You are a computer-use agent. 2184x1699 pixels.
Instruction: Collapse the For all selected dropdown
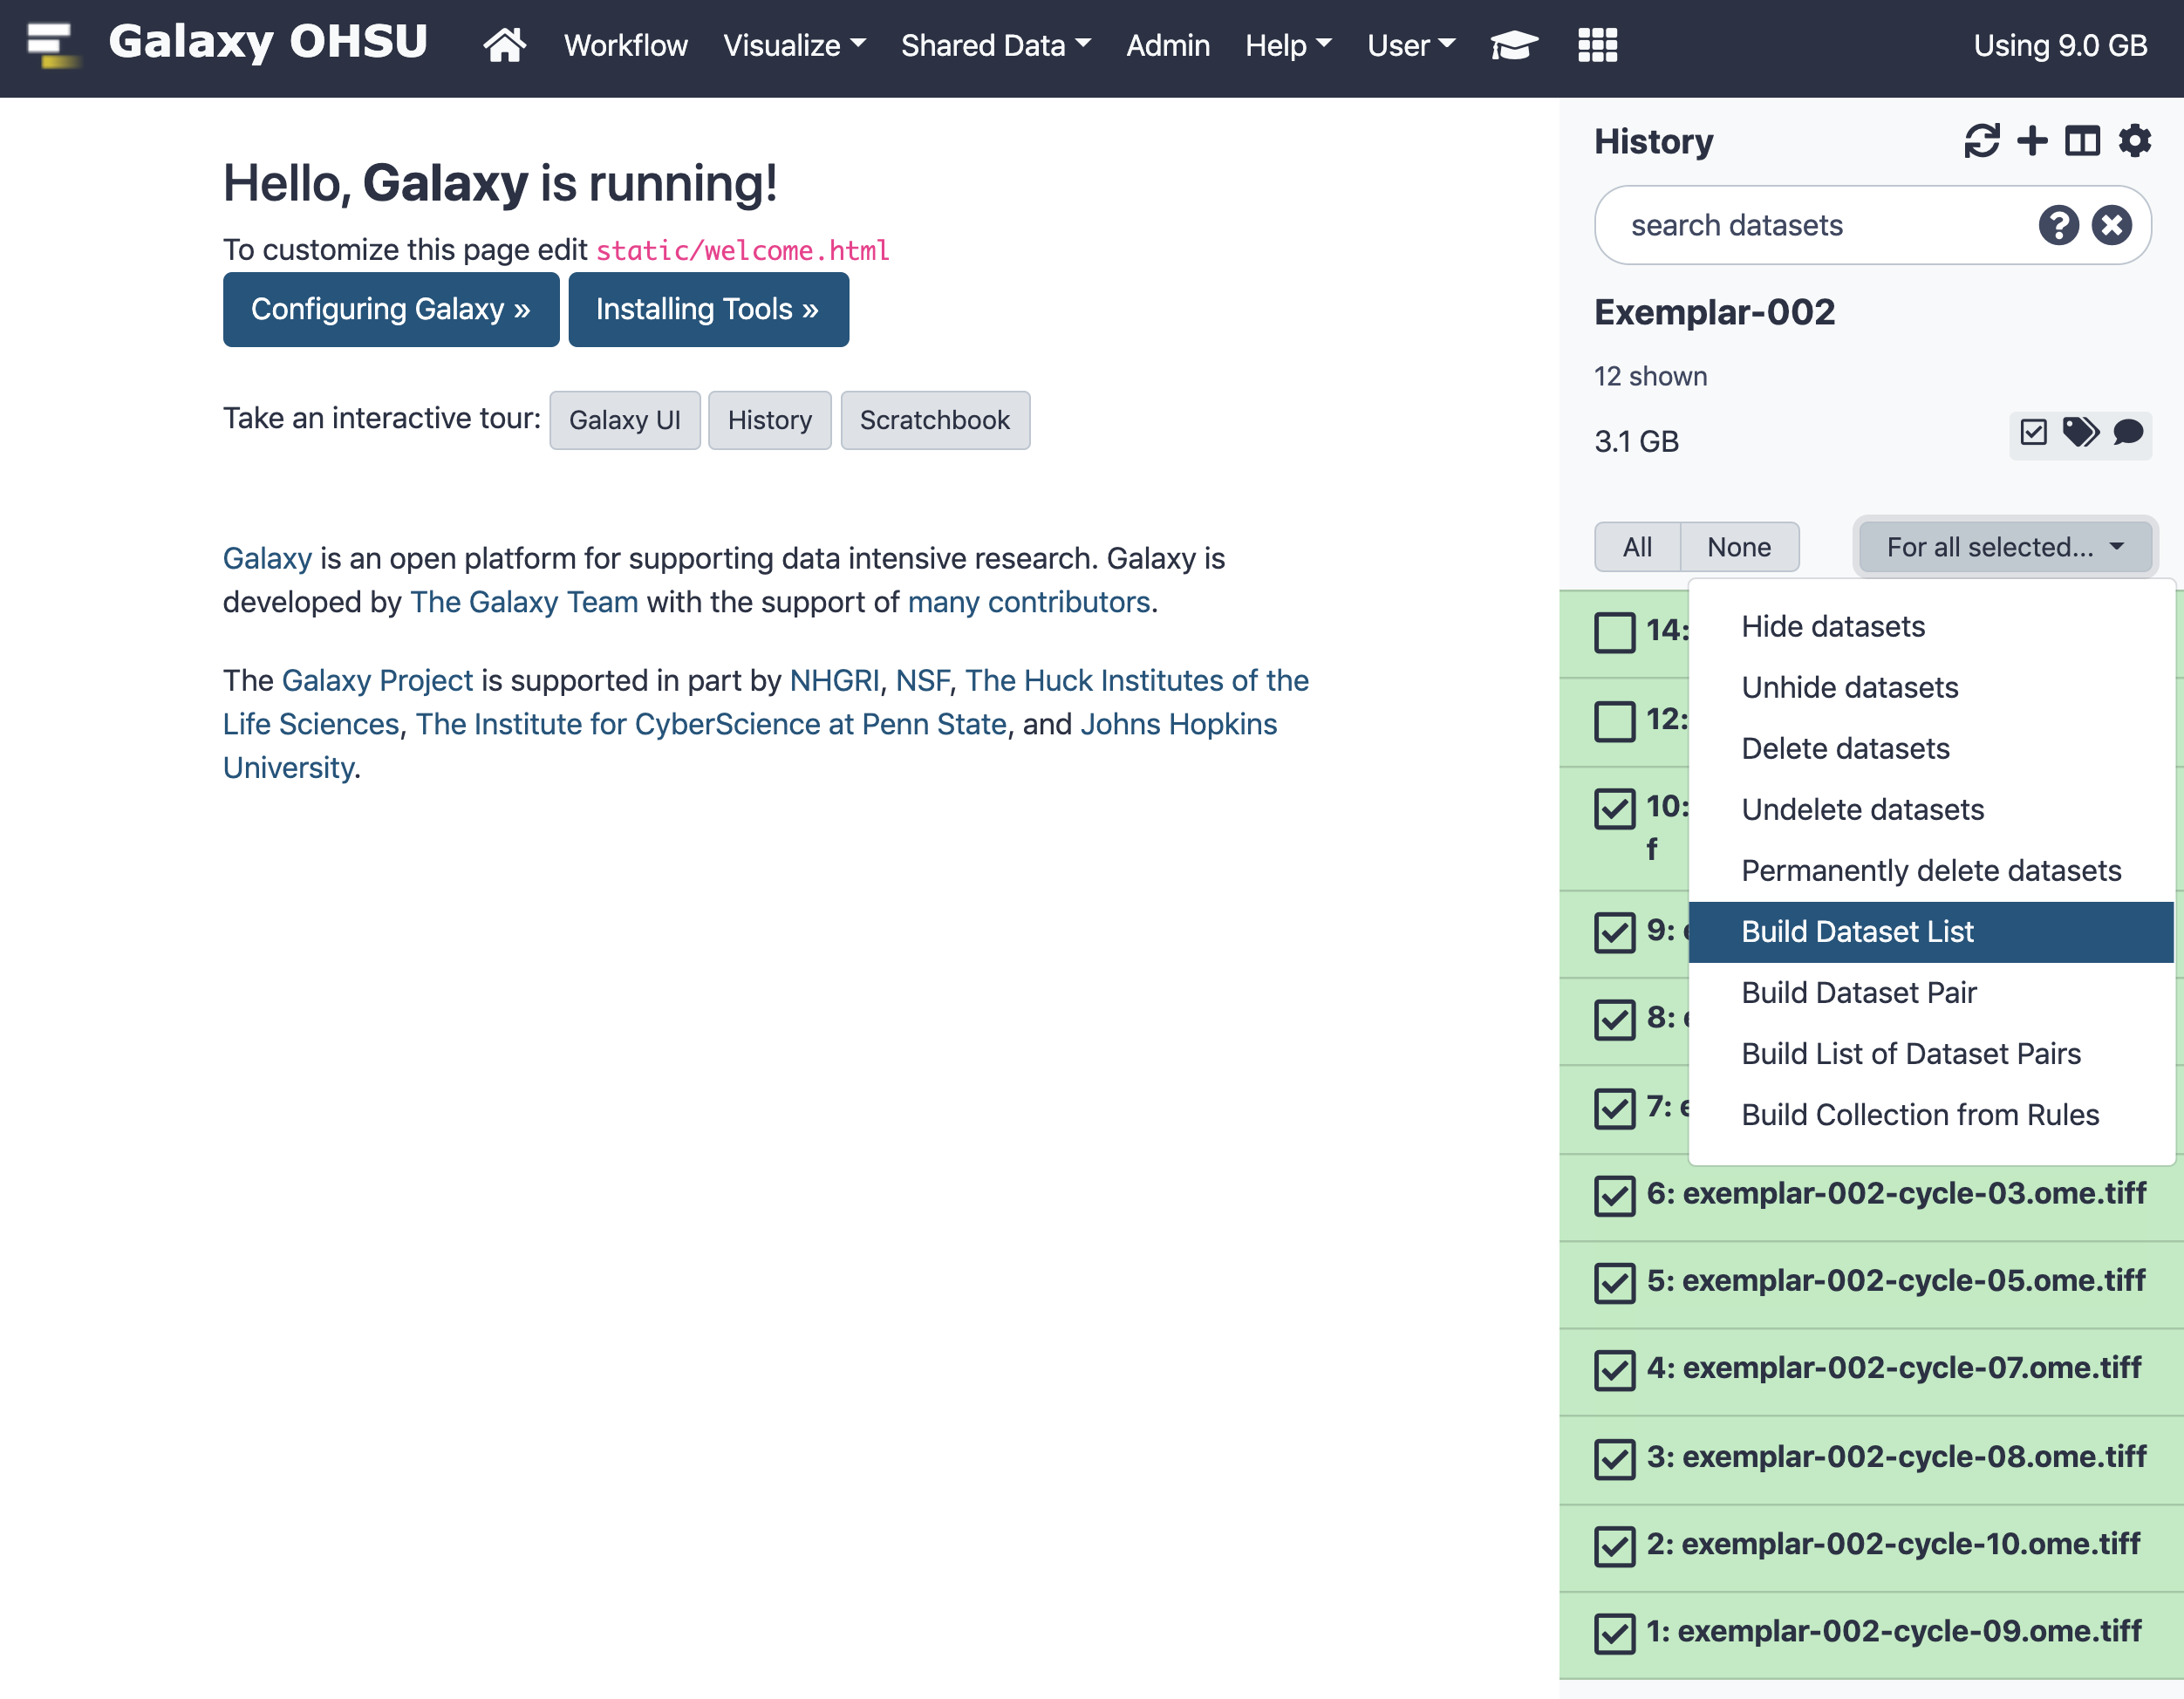tap(2005, 547)
